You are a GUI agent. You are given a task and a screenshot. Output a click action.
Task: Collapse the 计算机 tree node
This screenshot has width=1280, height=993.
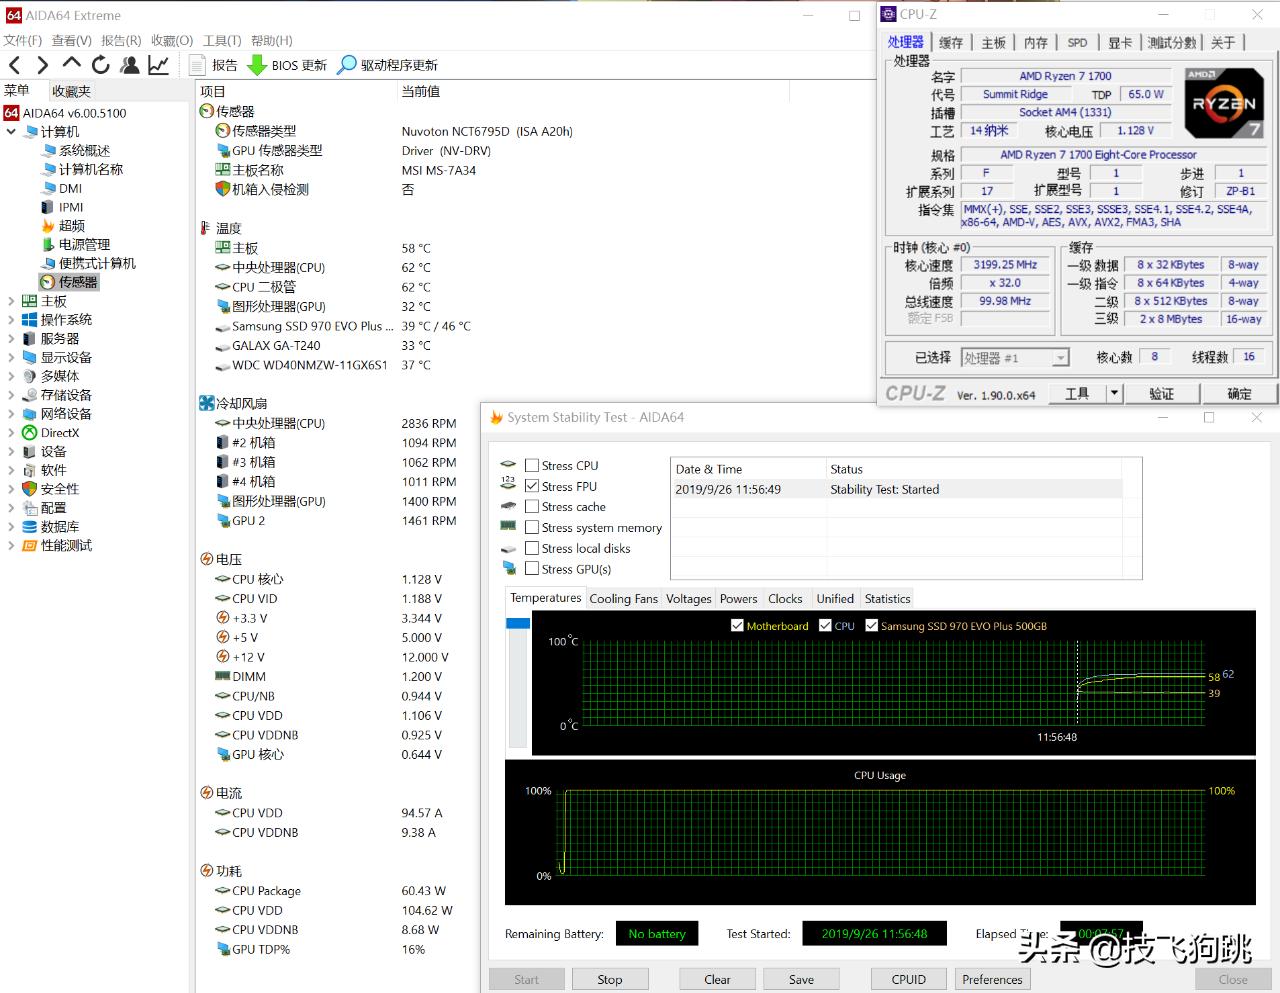click(11, 132)
